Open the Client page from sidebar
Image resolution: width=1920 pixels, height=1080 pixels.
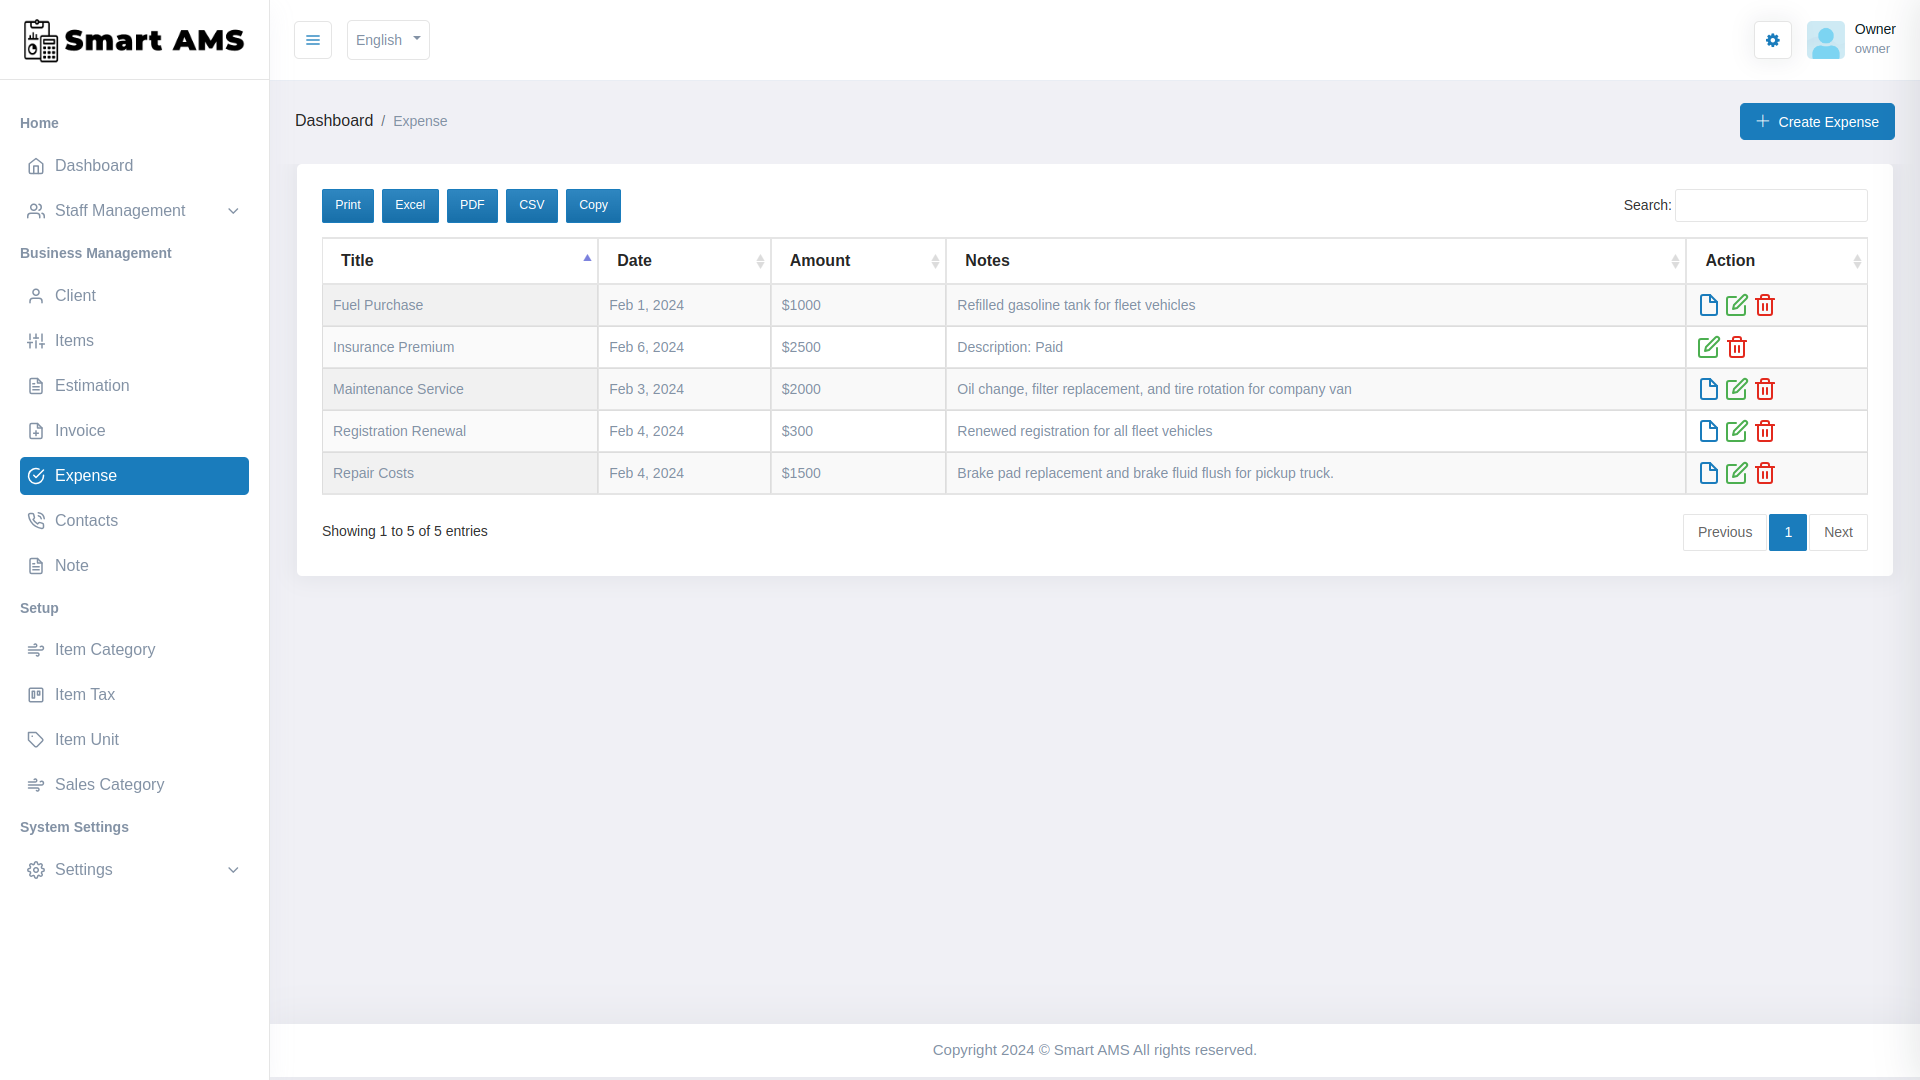[74, 295]
